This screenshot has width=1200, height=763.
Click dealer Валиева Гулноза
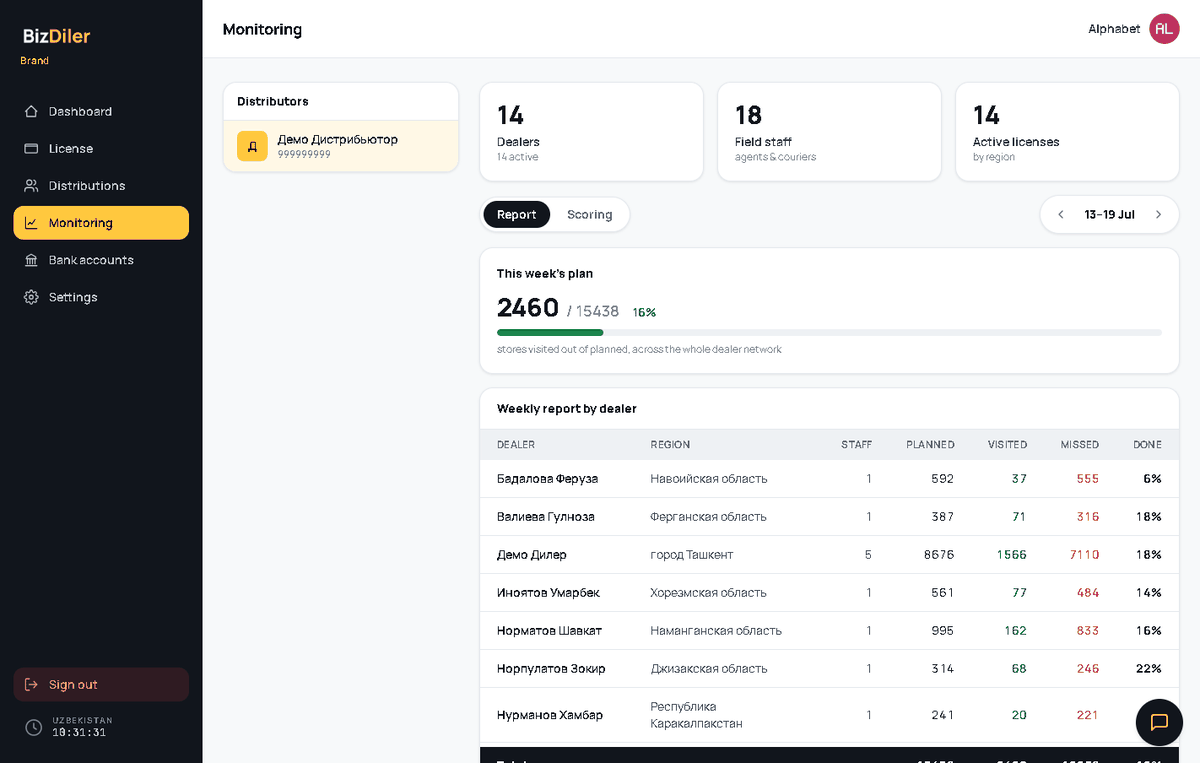click(546, 517)
